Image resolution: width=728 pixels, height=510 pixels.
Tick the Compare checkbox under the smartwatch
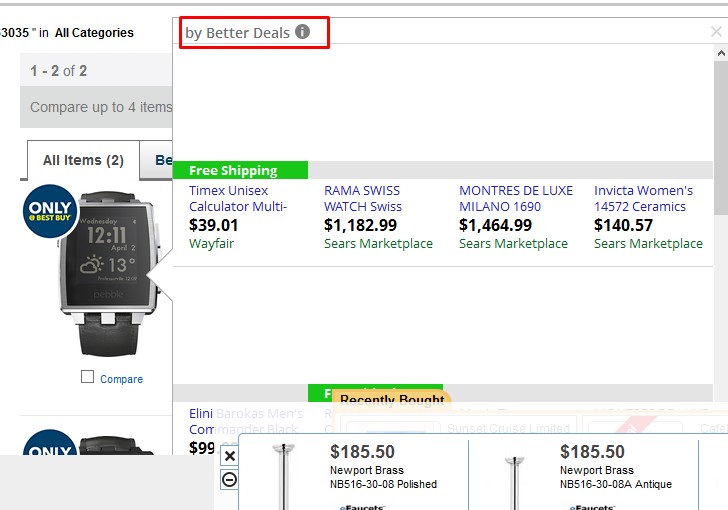(x=88, y=377)
